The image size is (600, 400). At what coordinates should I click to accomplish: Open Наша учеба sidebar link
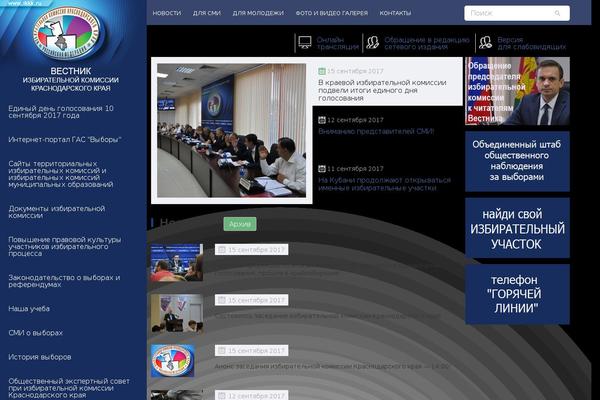click(29, 309)
